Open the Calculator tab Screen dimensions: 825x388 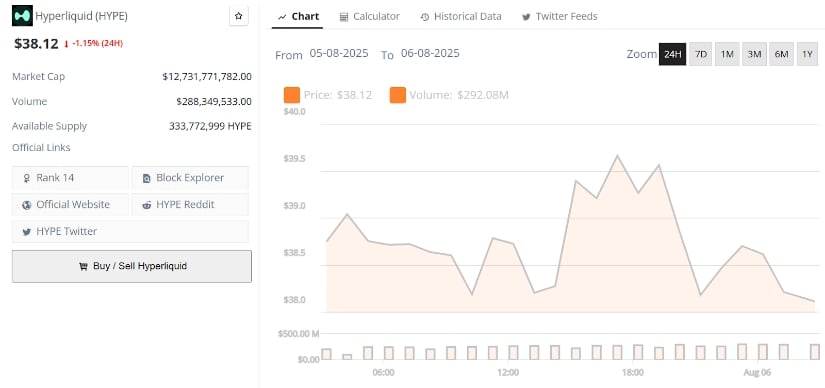point(369,16)
